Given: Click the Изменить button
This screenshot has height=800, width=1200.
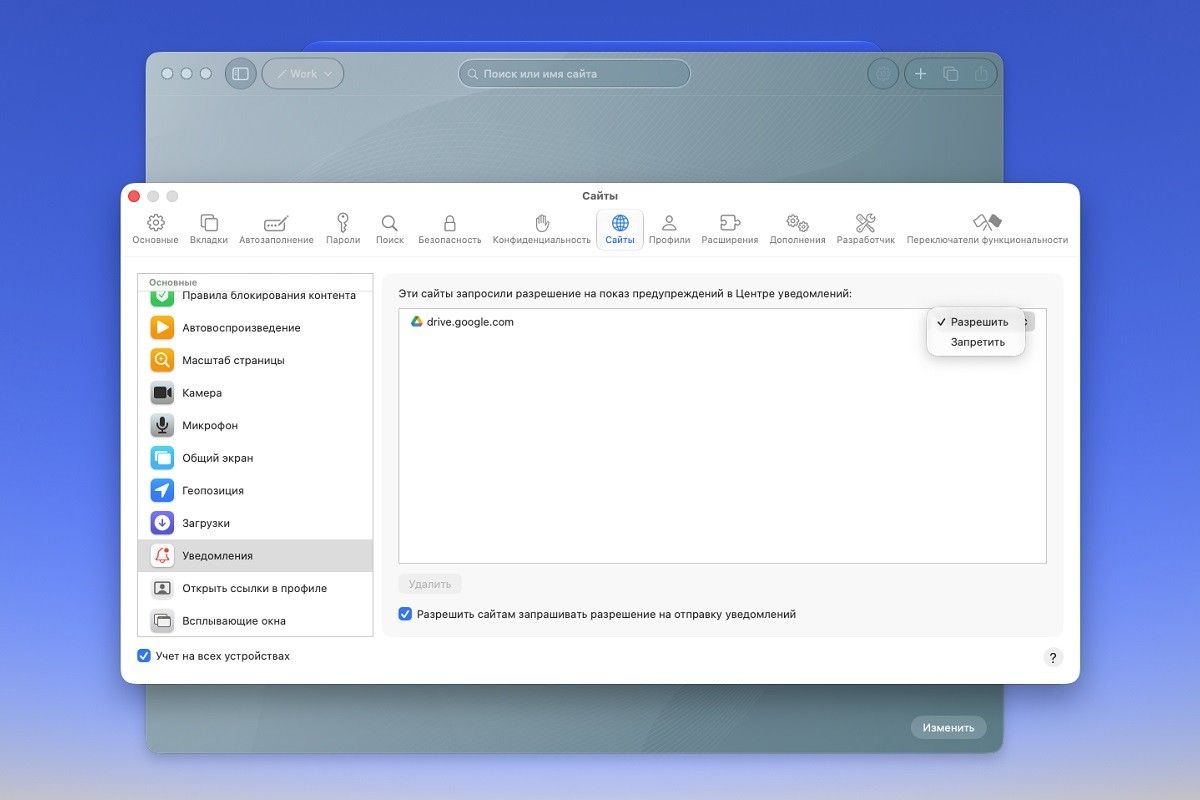Looking at the screenshot, I should tap(948, 728).
